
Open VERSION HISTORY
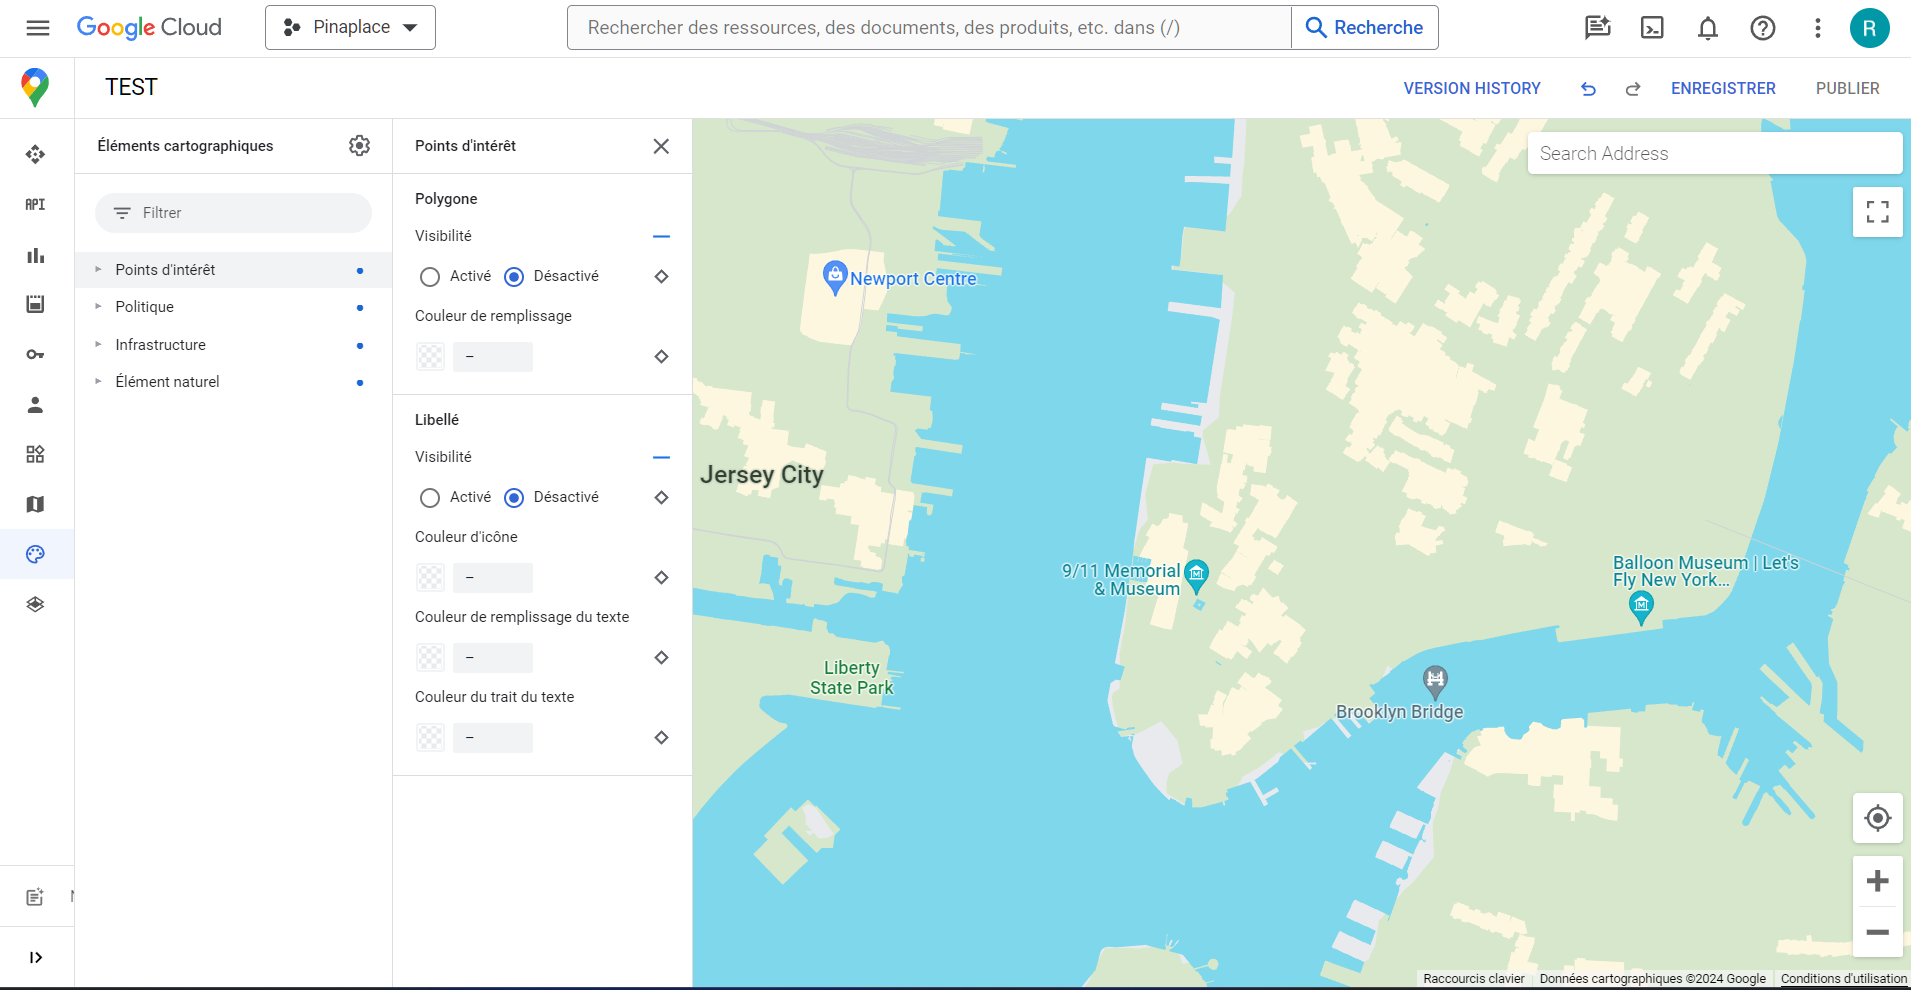1471,89
